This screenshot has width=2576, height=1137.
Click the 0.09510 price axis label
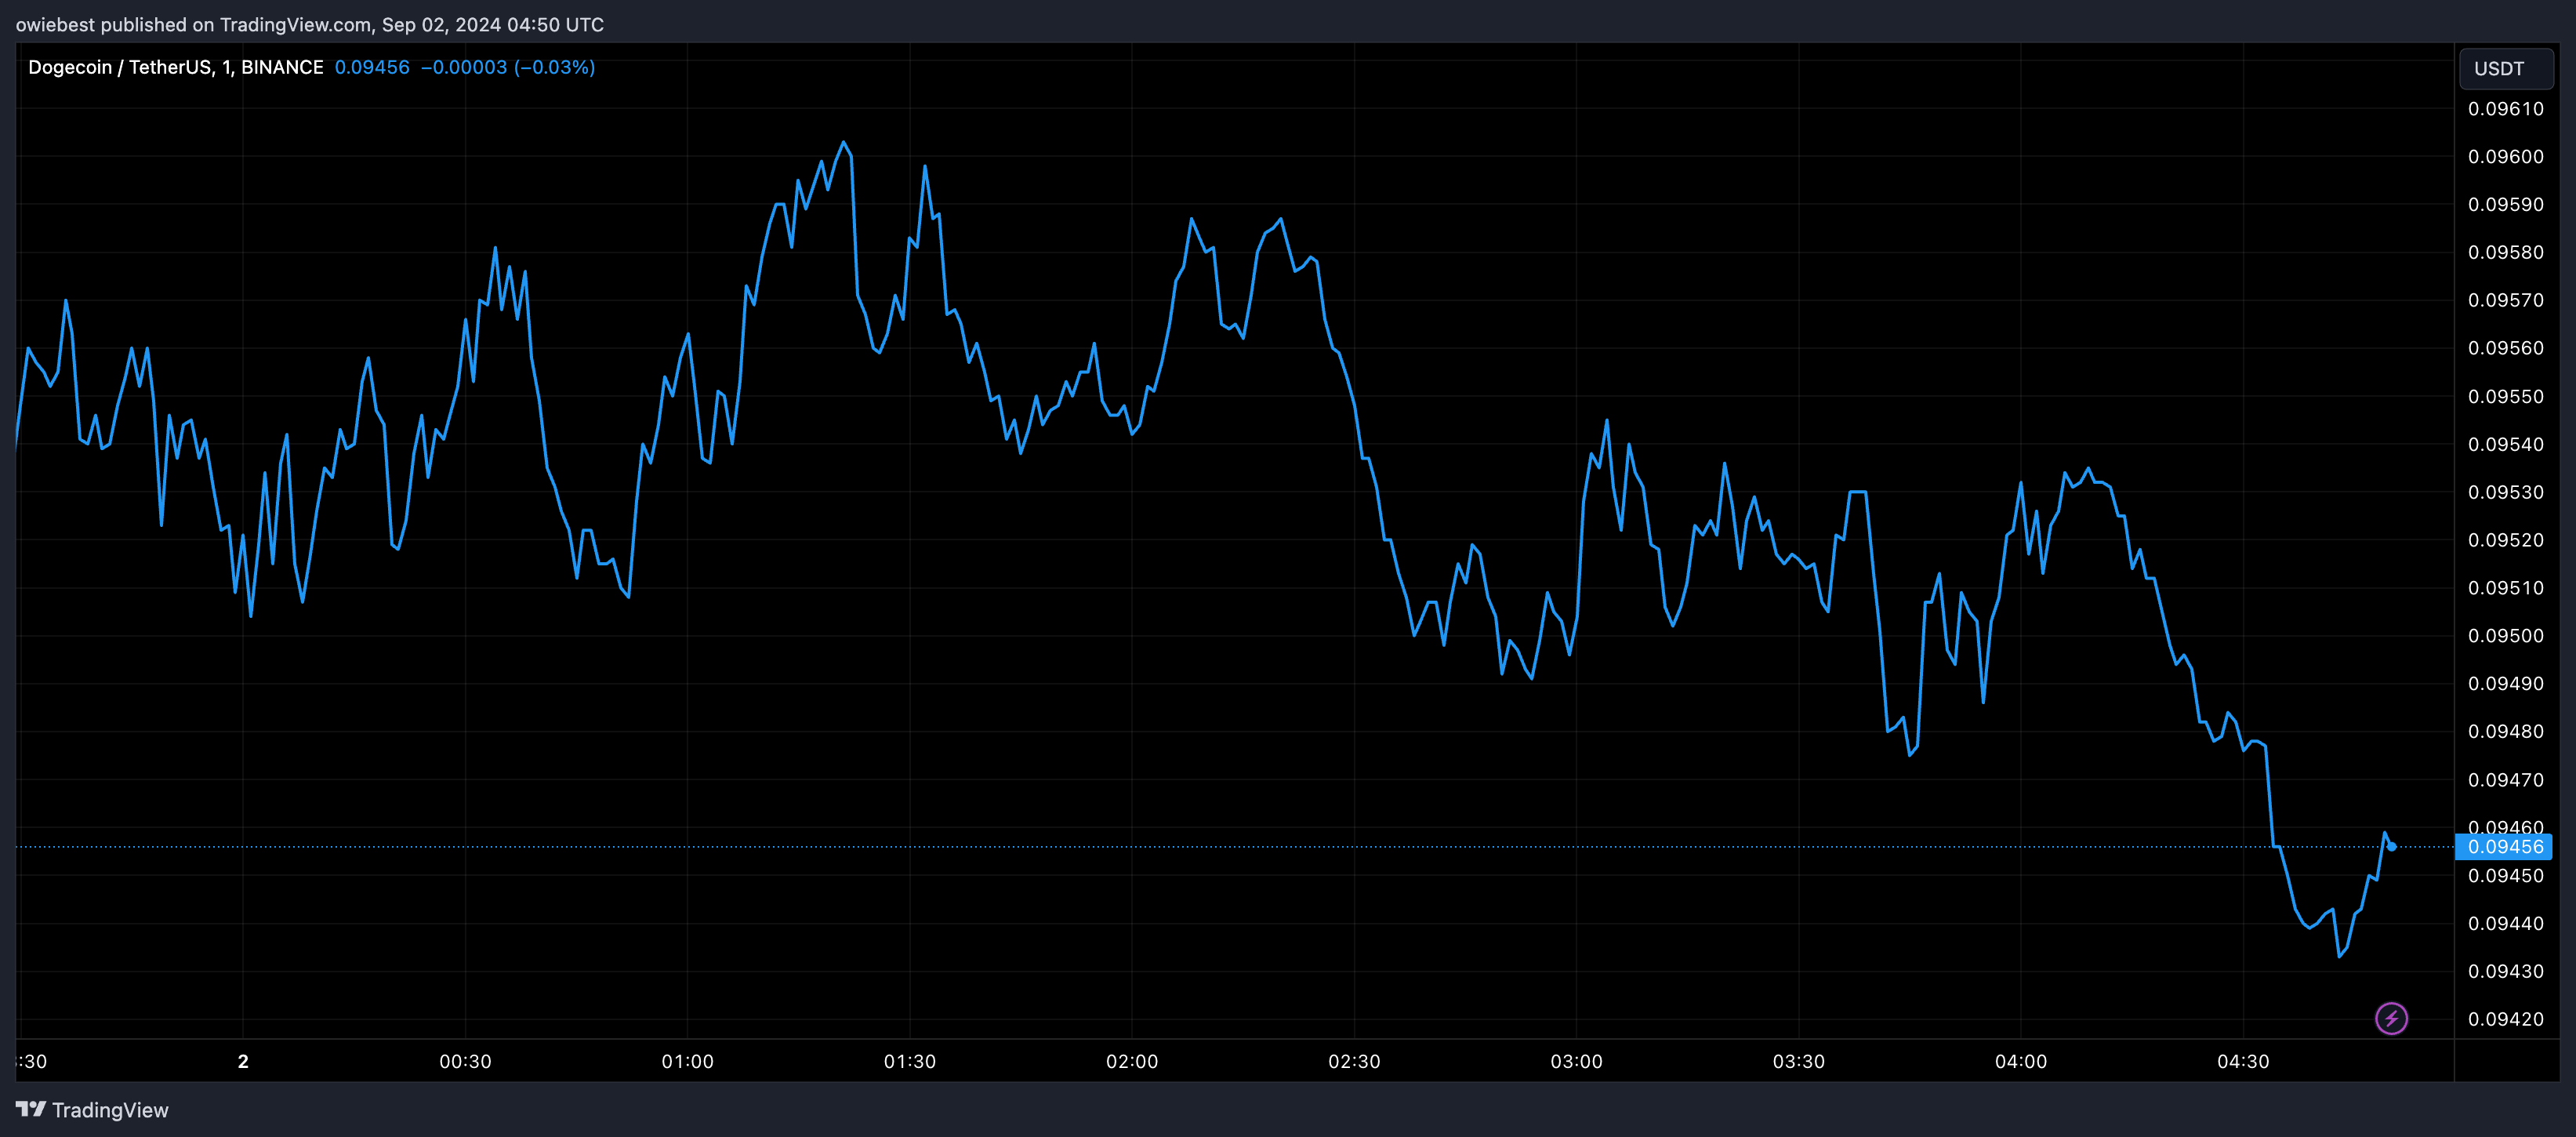(x=2505, y=588)
